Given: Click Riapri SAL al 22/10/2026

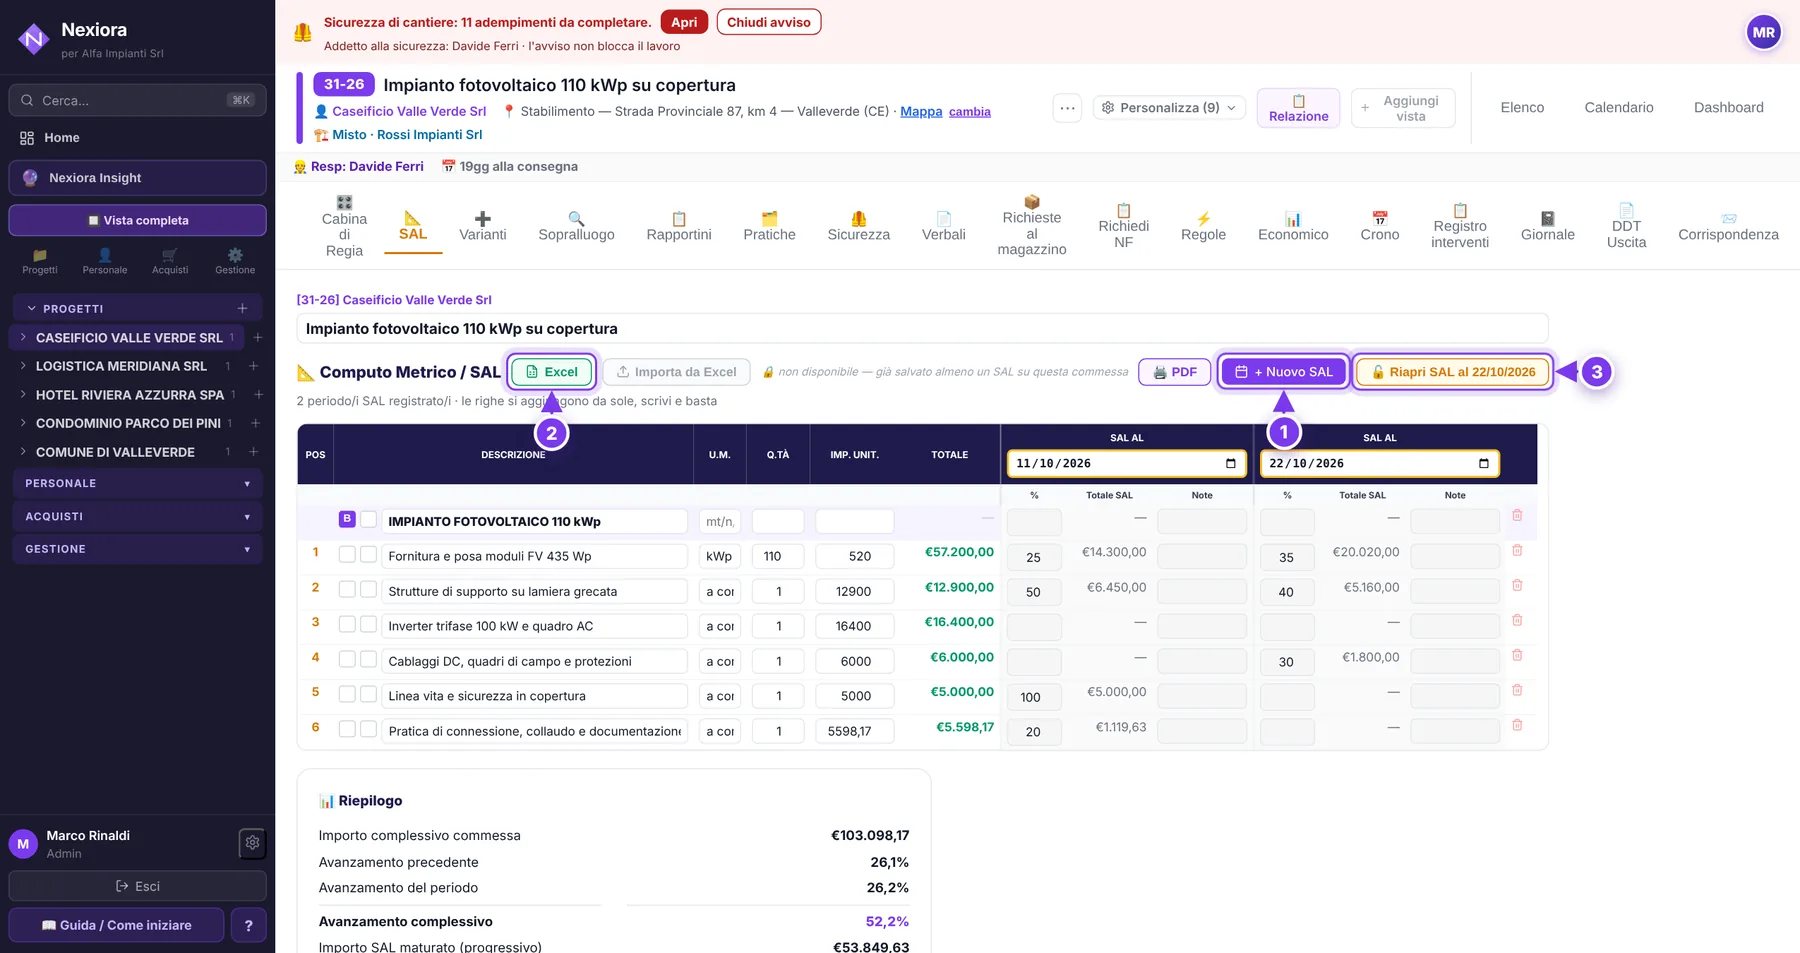Looking at the screenshot, I should [x=1453, y=372].
